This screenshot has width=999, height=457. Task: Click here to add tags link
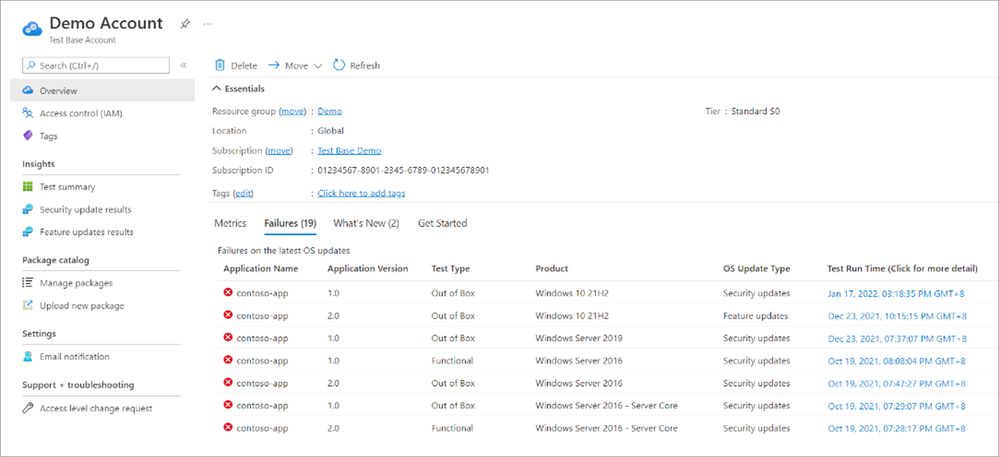click(361, 193)
